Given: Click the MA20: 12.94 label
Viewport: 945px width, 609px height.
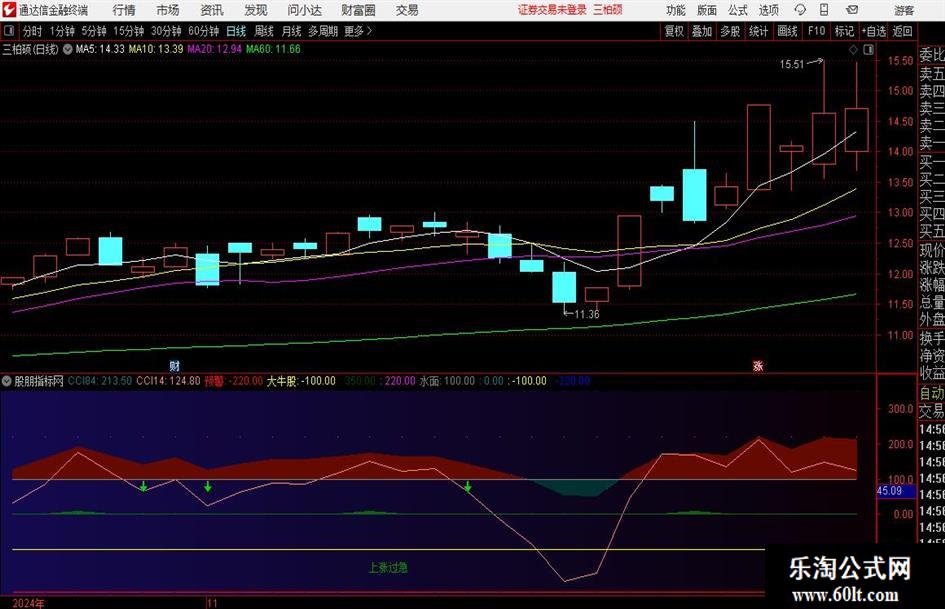Looking at the screenshot, I should [215, 49].
